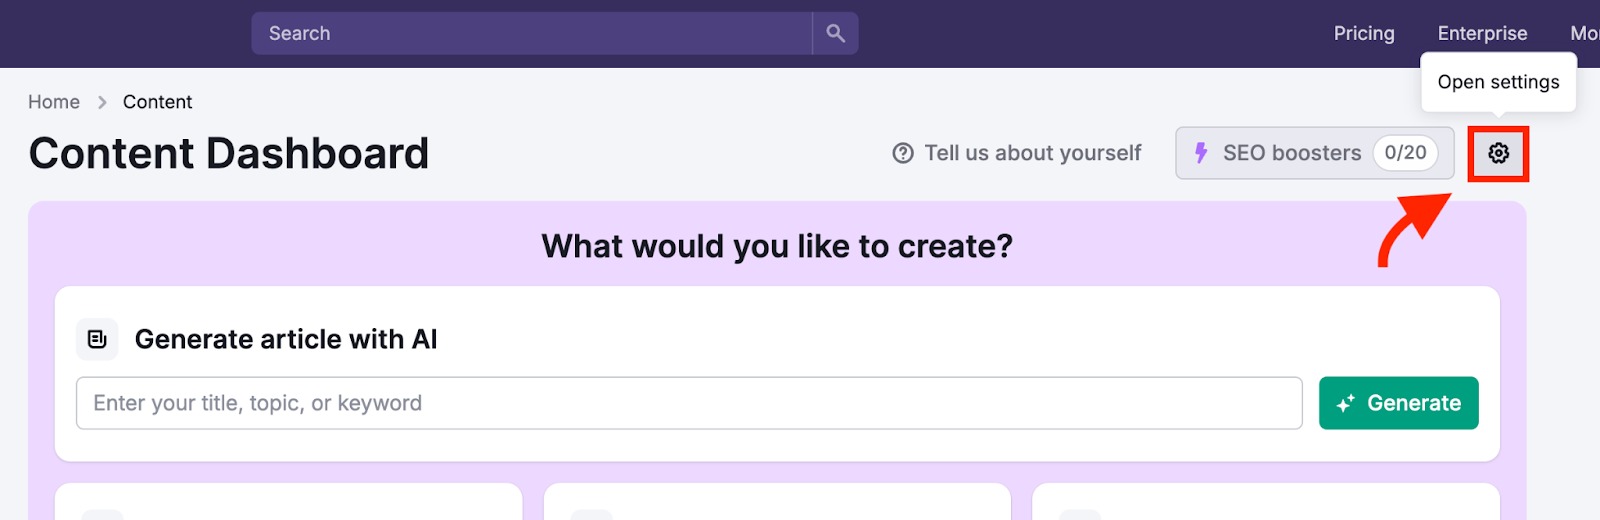Click the title, topic, or keyword field

click(688, 403)
